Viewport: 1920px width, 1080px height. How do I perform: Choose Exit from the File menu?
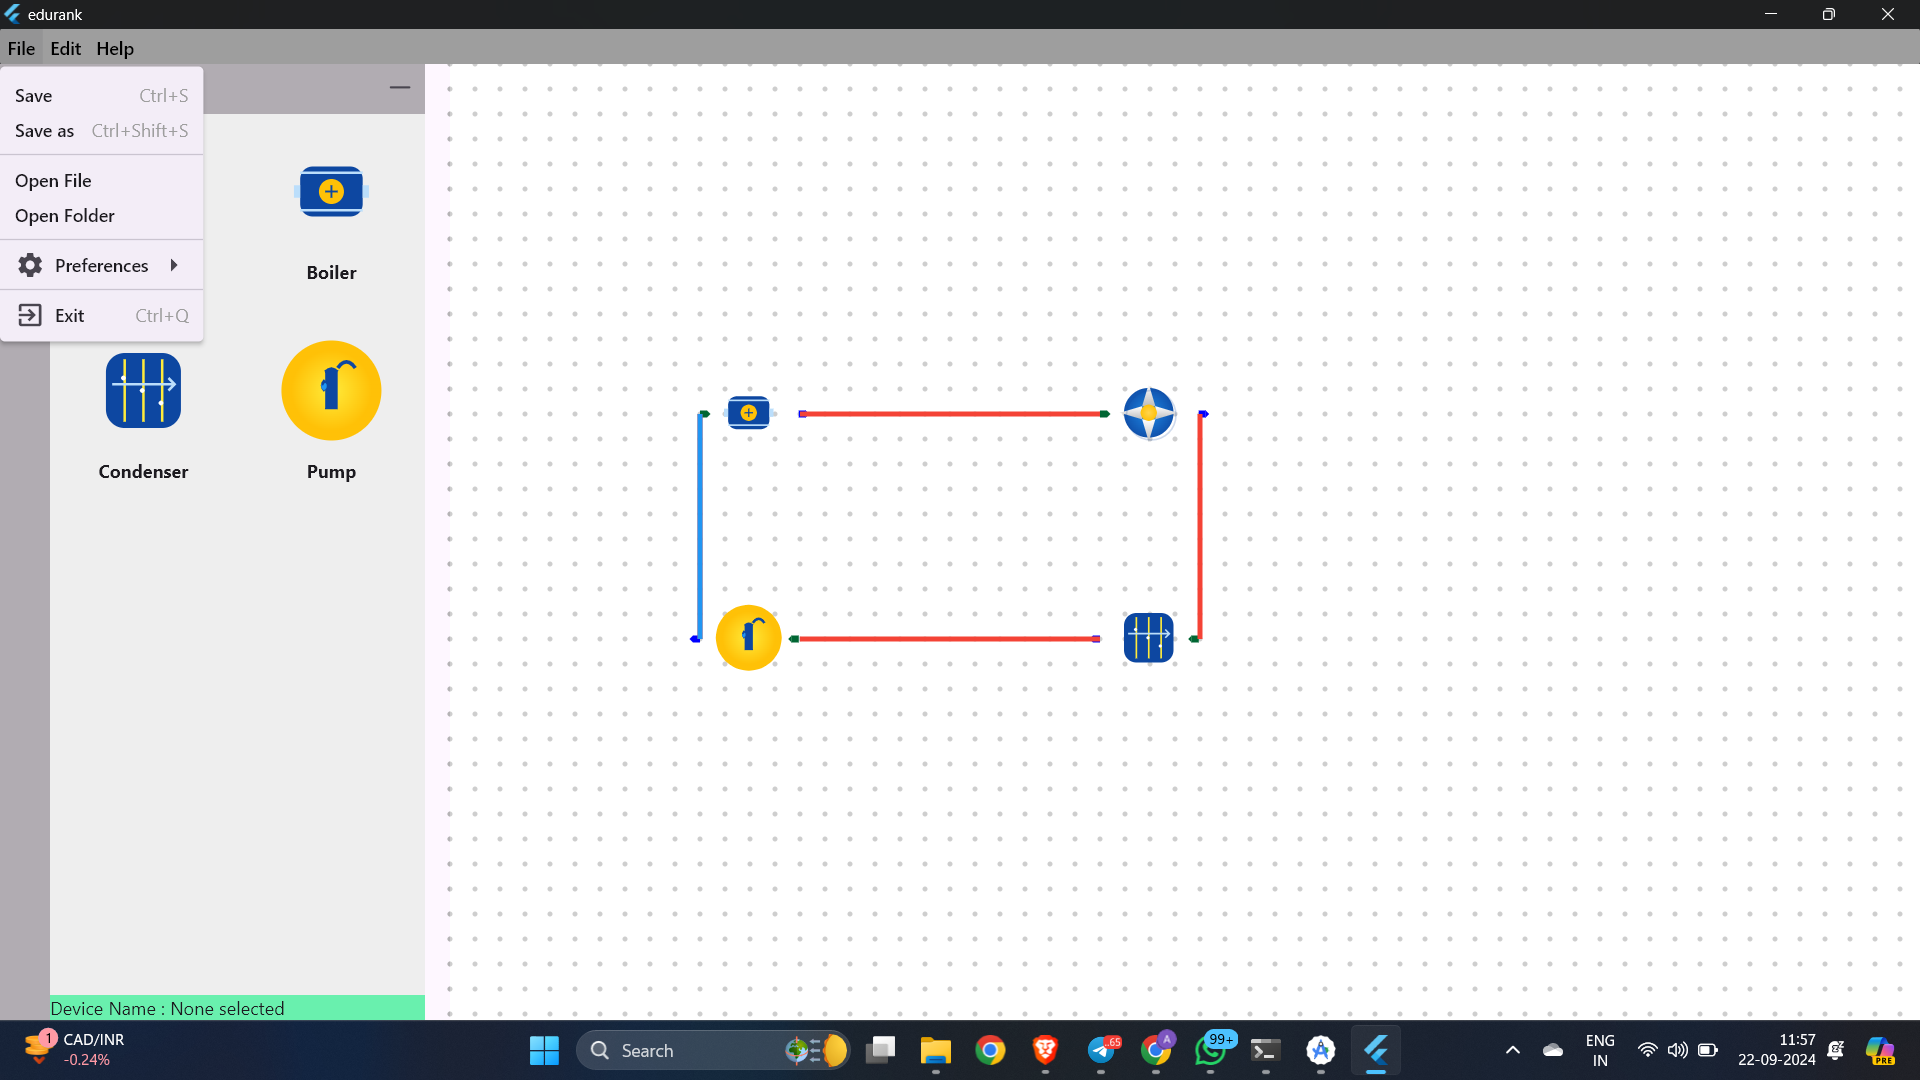pyautogui.click(x=102, y=315)
